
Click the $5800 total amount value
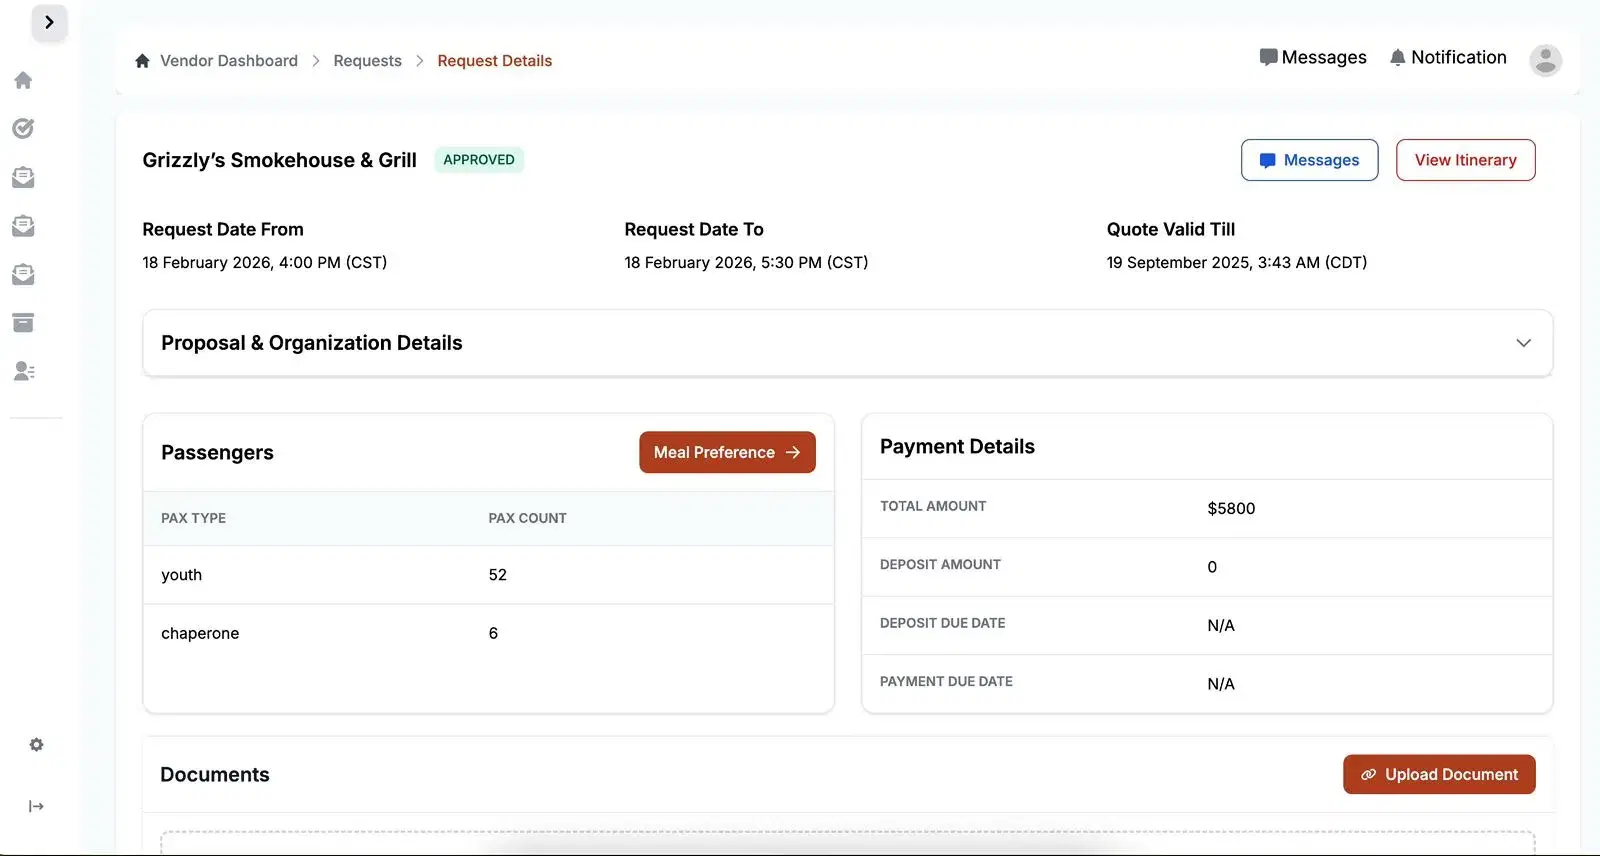(1231, 508)
